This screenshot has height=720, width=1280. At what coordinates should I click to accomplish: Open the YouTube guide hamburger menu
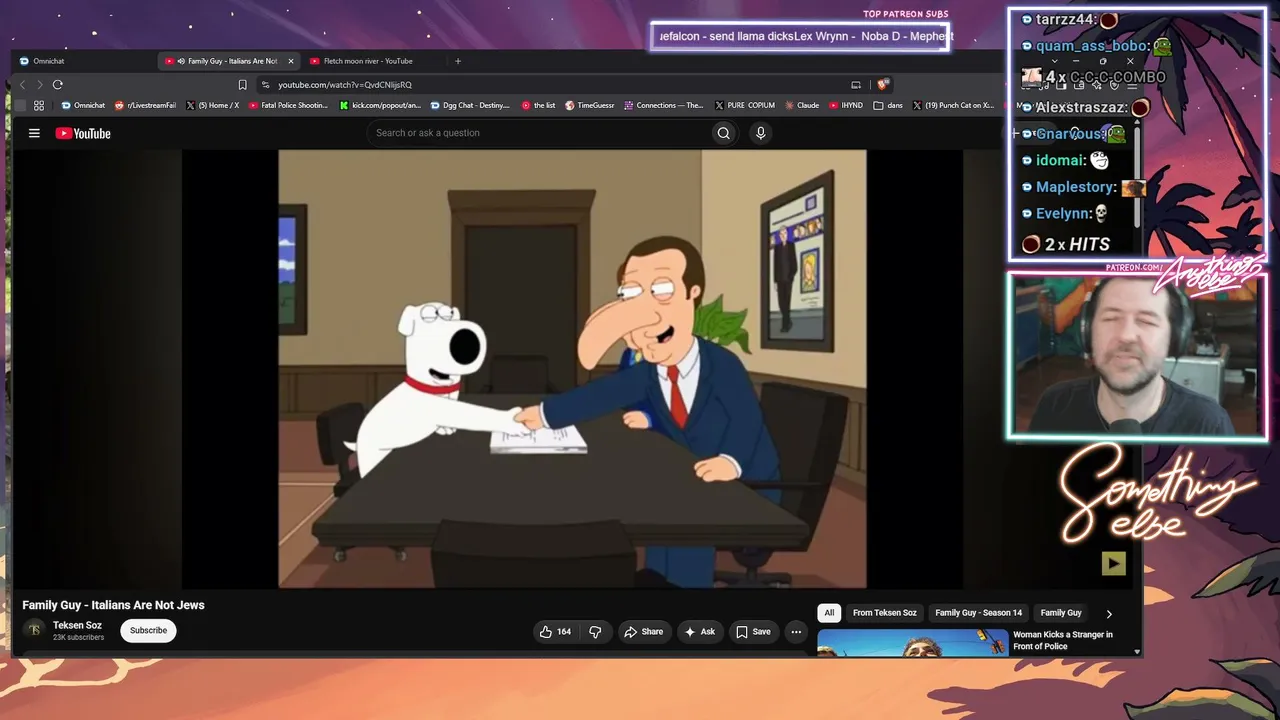tap(34, 133)
